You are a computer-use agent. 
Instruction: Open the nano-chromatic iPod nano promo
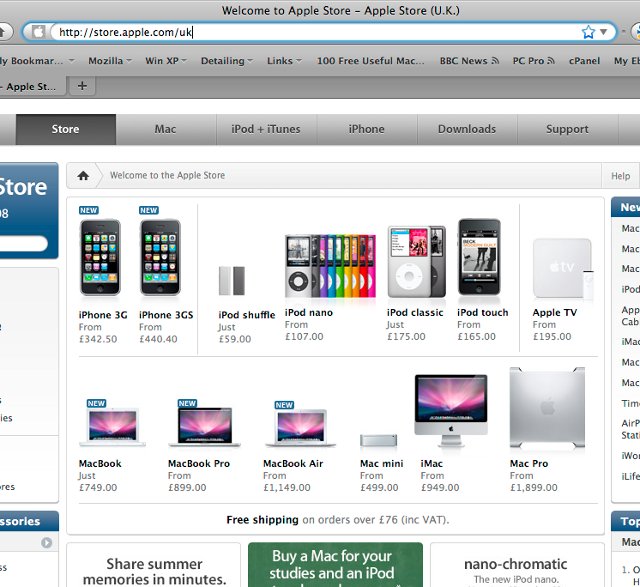(x=517, y=565)
